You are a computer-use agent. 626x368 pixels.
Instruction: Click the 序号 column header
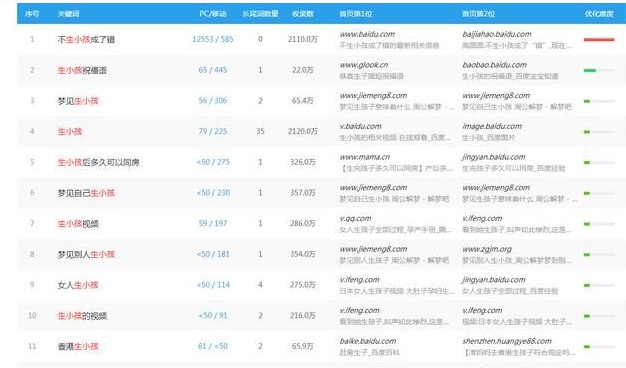click(x=32, y=14)
